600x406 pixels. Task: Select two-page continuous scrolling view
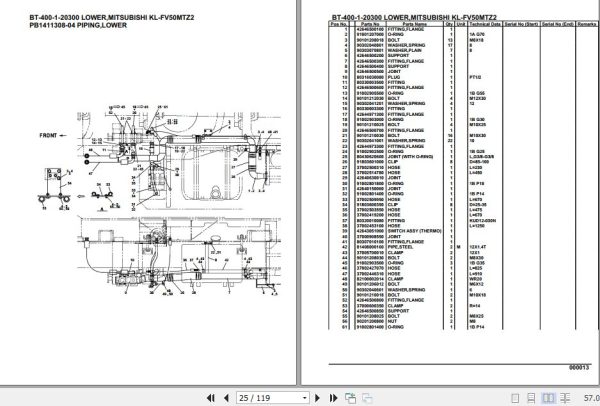point(565,398)
